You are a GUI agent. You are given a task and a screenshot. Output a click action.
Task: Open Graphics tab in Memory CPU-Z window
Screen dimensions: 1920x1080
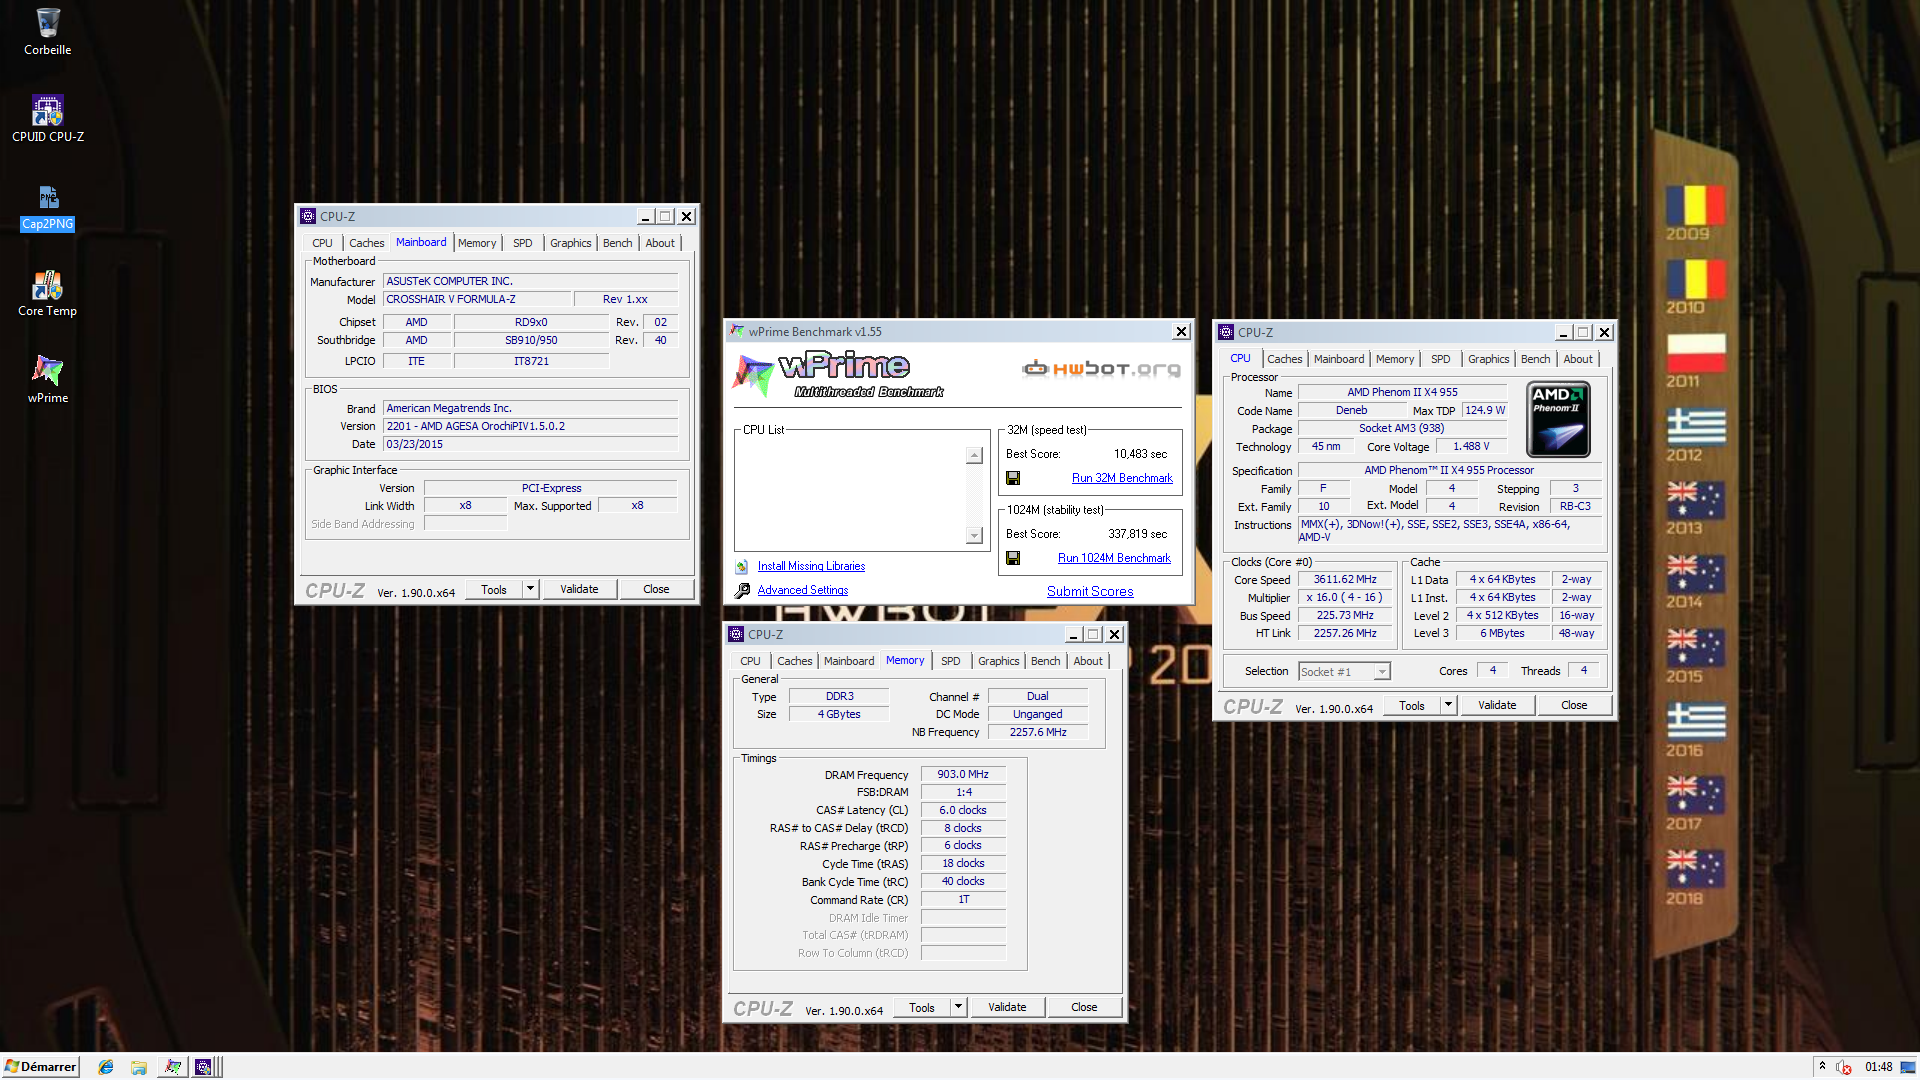coord(998,661)
